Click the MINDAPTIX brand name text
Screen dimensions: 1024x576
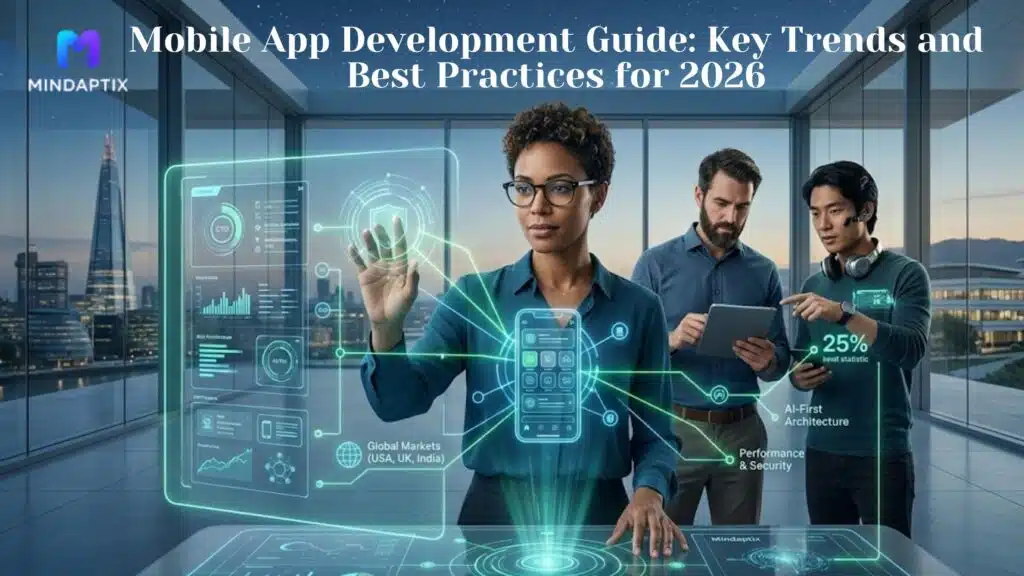78,85
